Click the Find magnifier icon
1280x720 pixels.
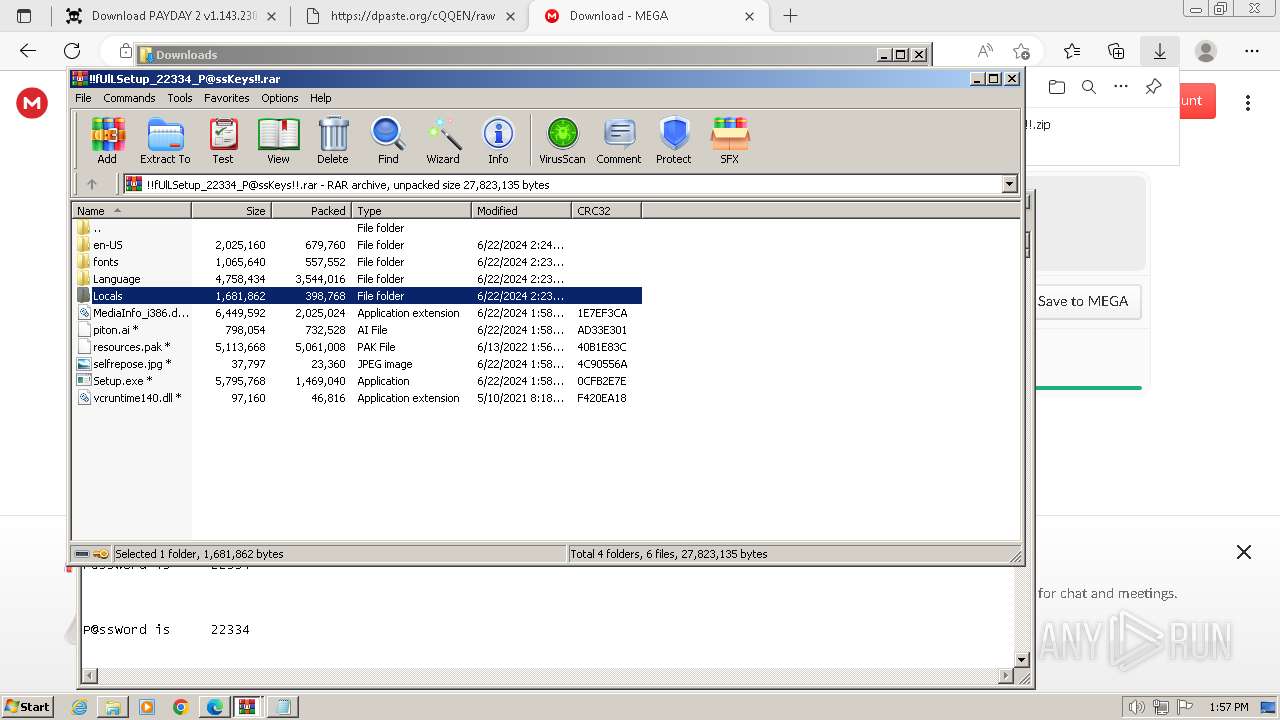click(x=388, y=140)
